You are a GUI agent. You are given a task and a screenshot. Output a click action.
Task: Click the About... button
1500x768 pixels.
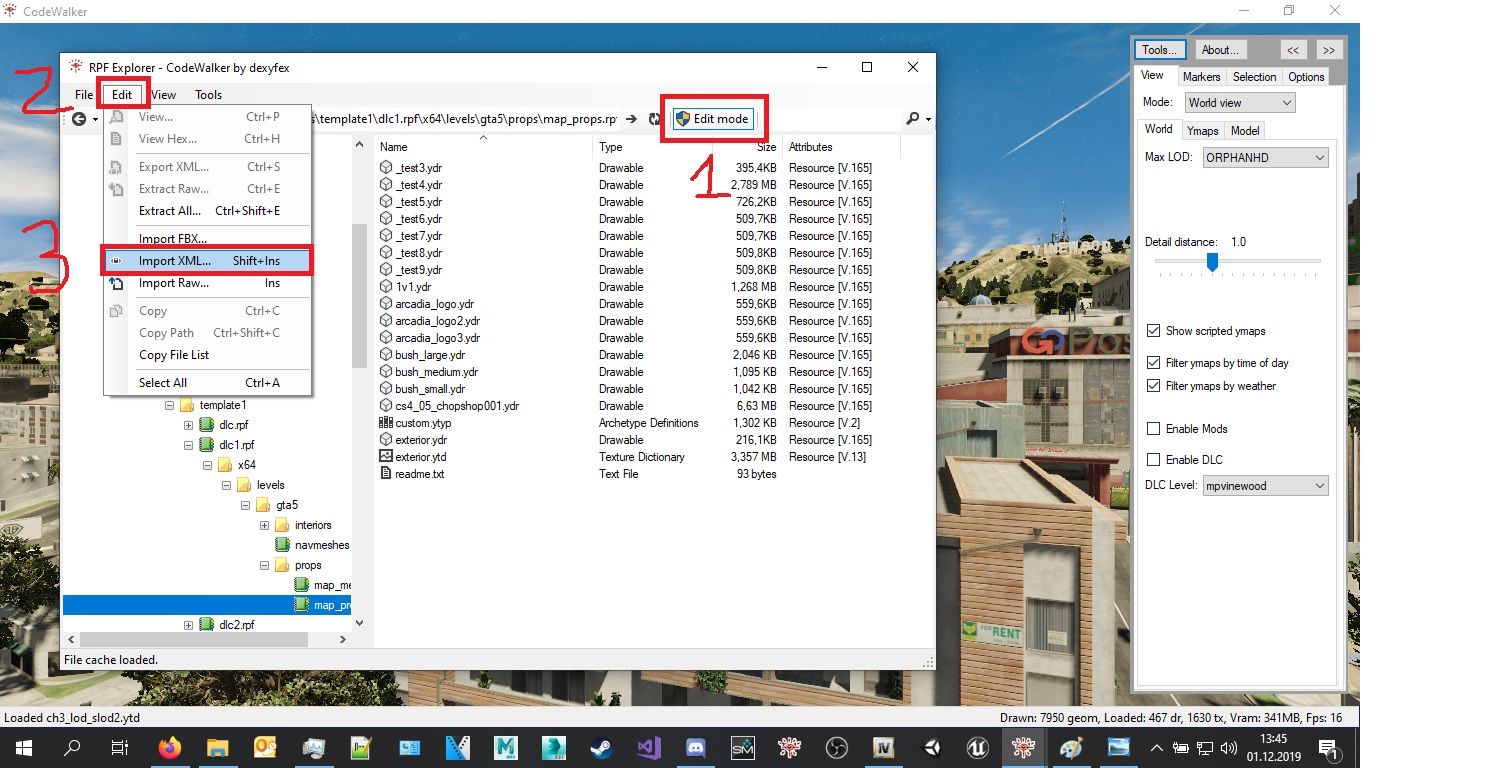[x=1220, y=50]
